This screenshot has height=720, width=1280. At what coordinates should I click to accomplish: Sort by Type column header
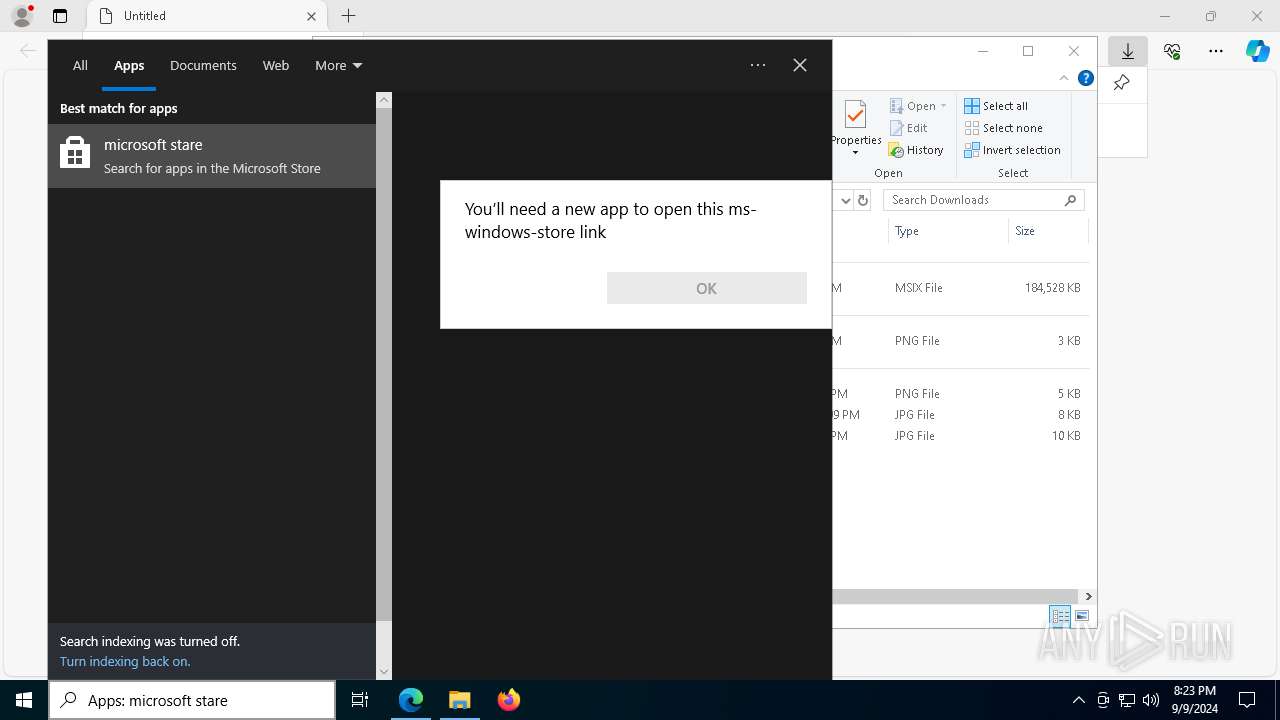click(947, 231)
